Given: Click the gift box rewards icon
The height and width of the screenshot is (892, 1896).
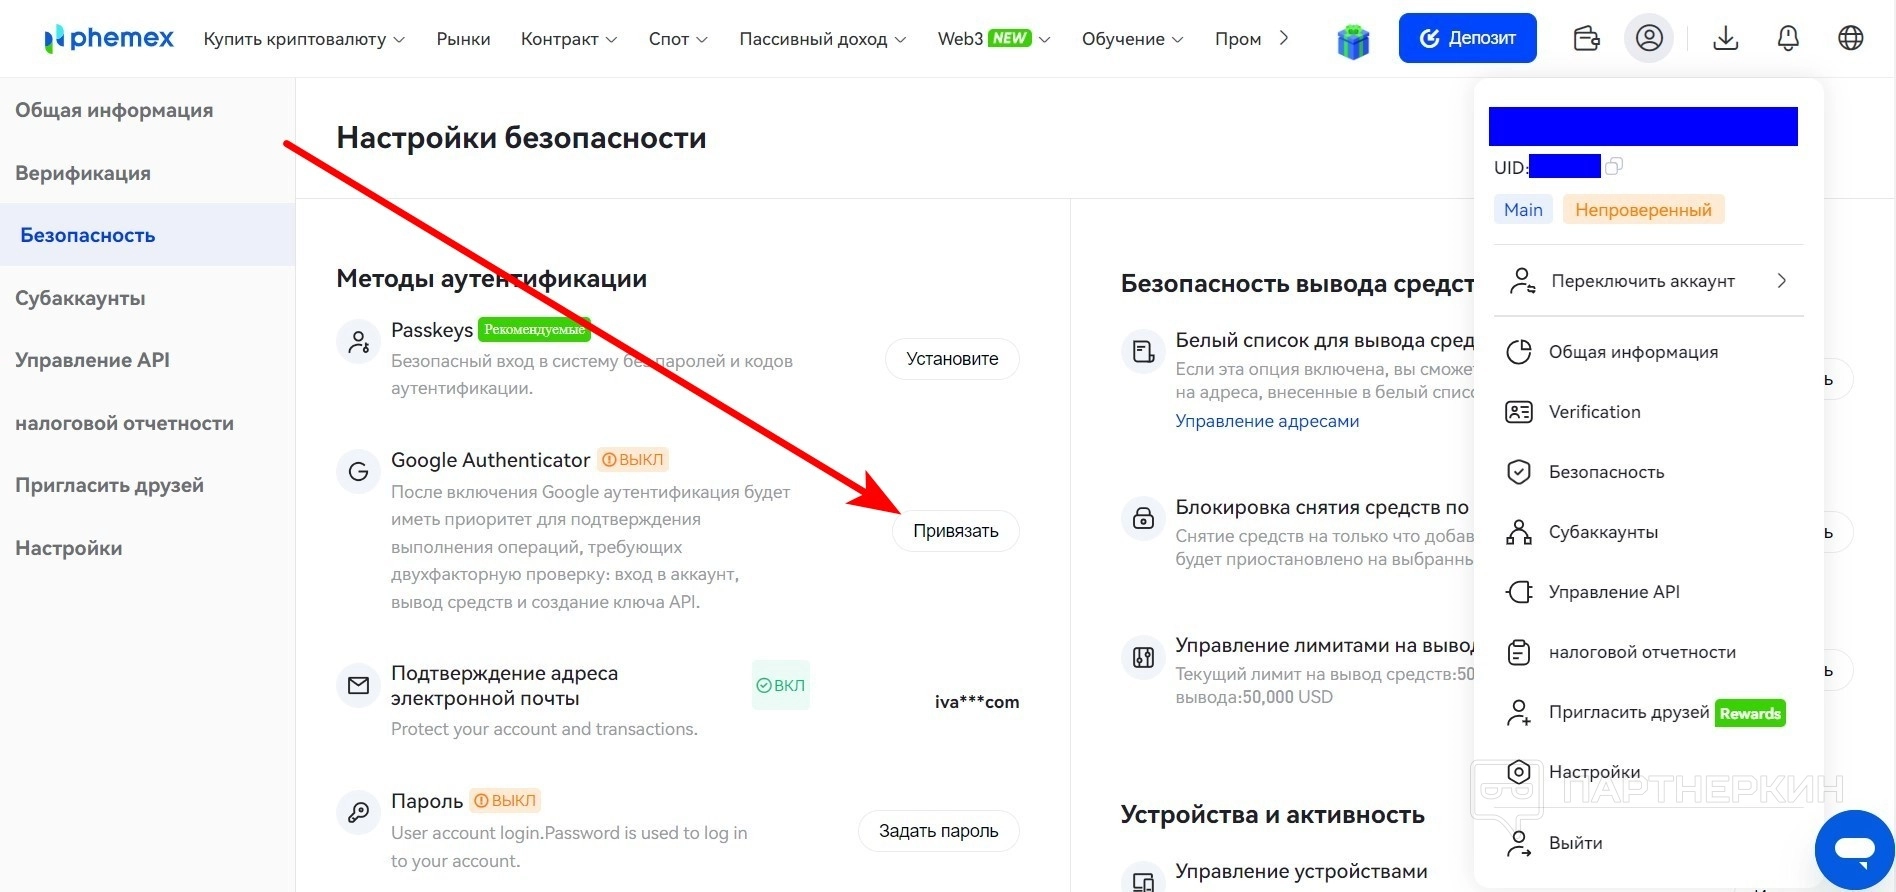Looking at the screenshot, I should click(x=1353, y=41).
